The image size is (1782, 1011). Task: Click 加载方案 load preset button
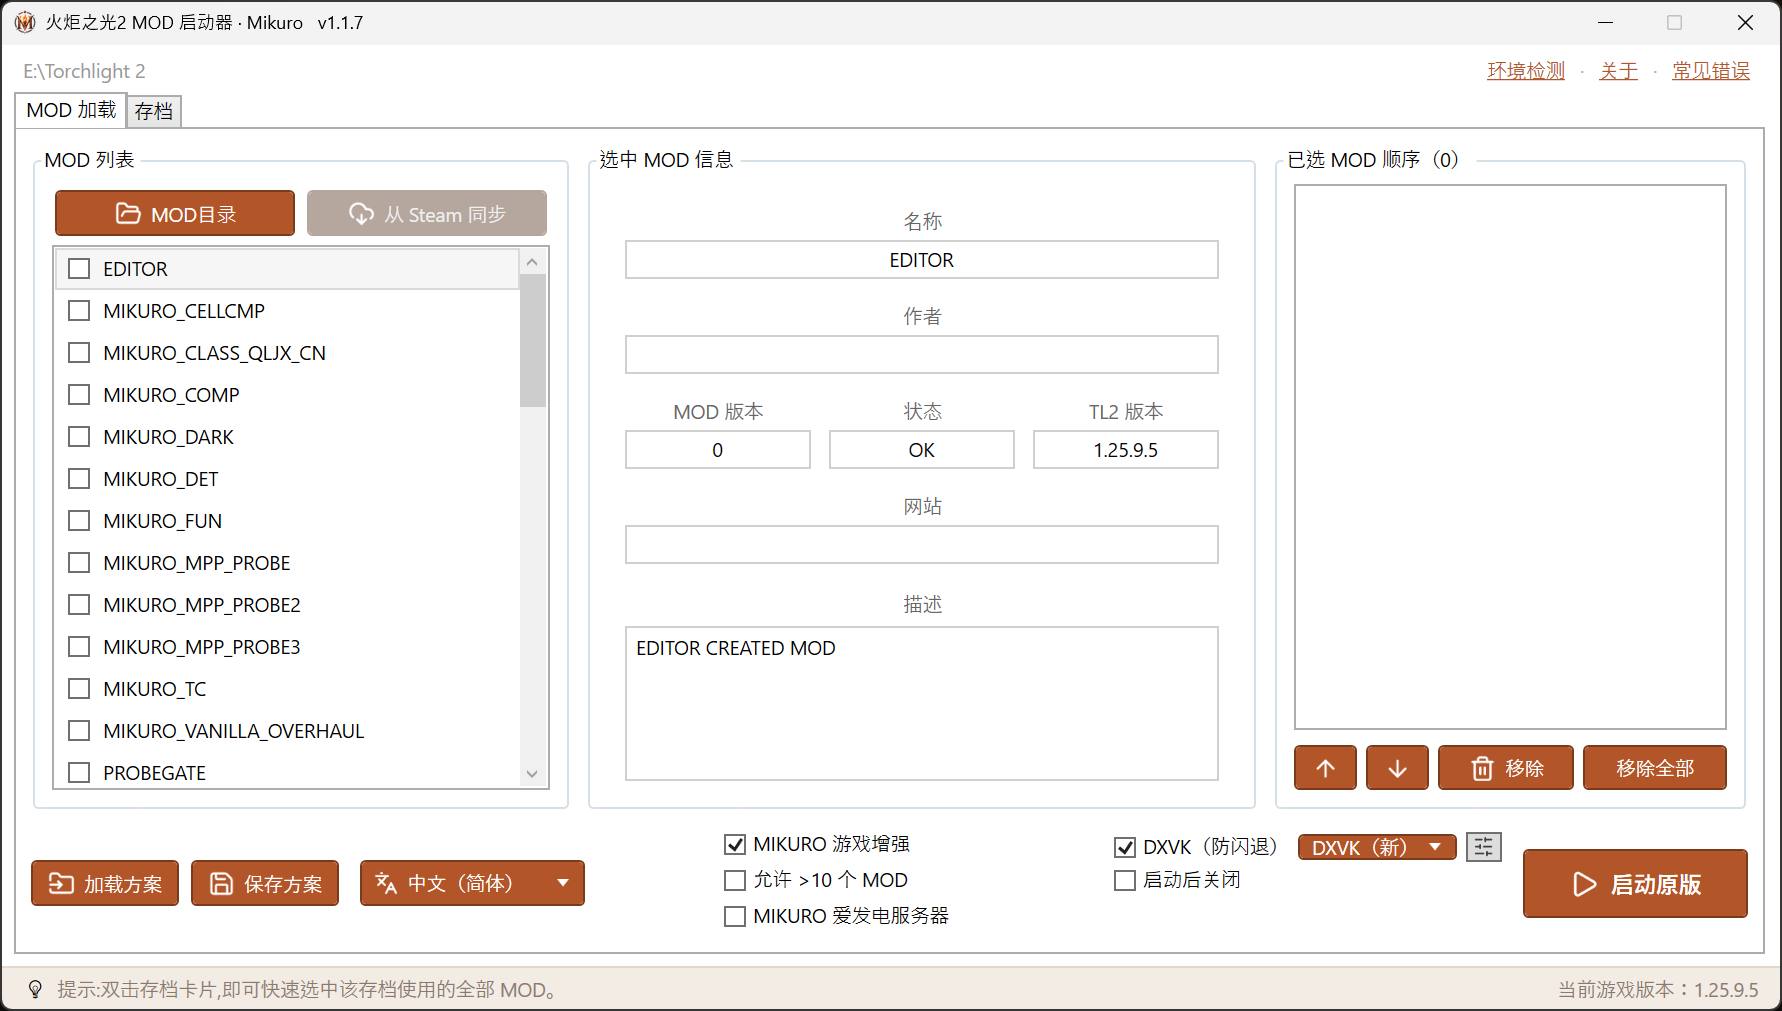[105, 883]
